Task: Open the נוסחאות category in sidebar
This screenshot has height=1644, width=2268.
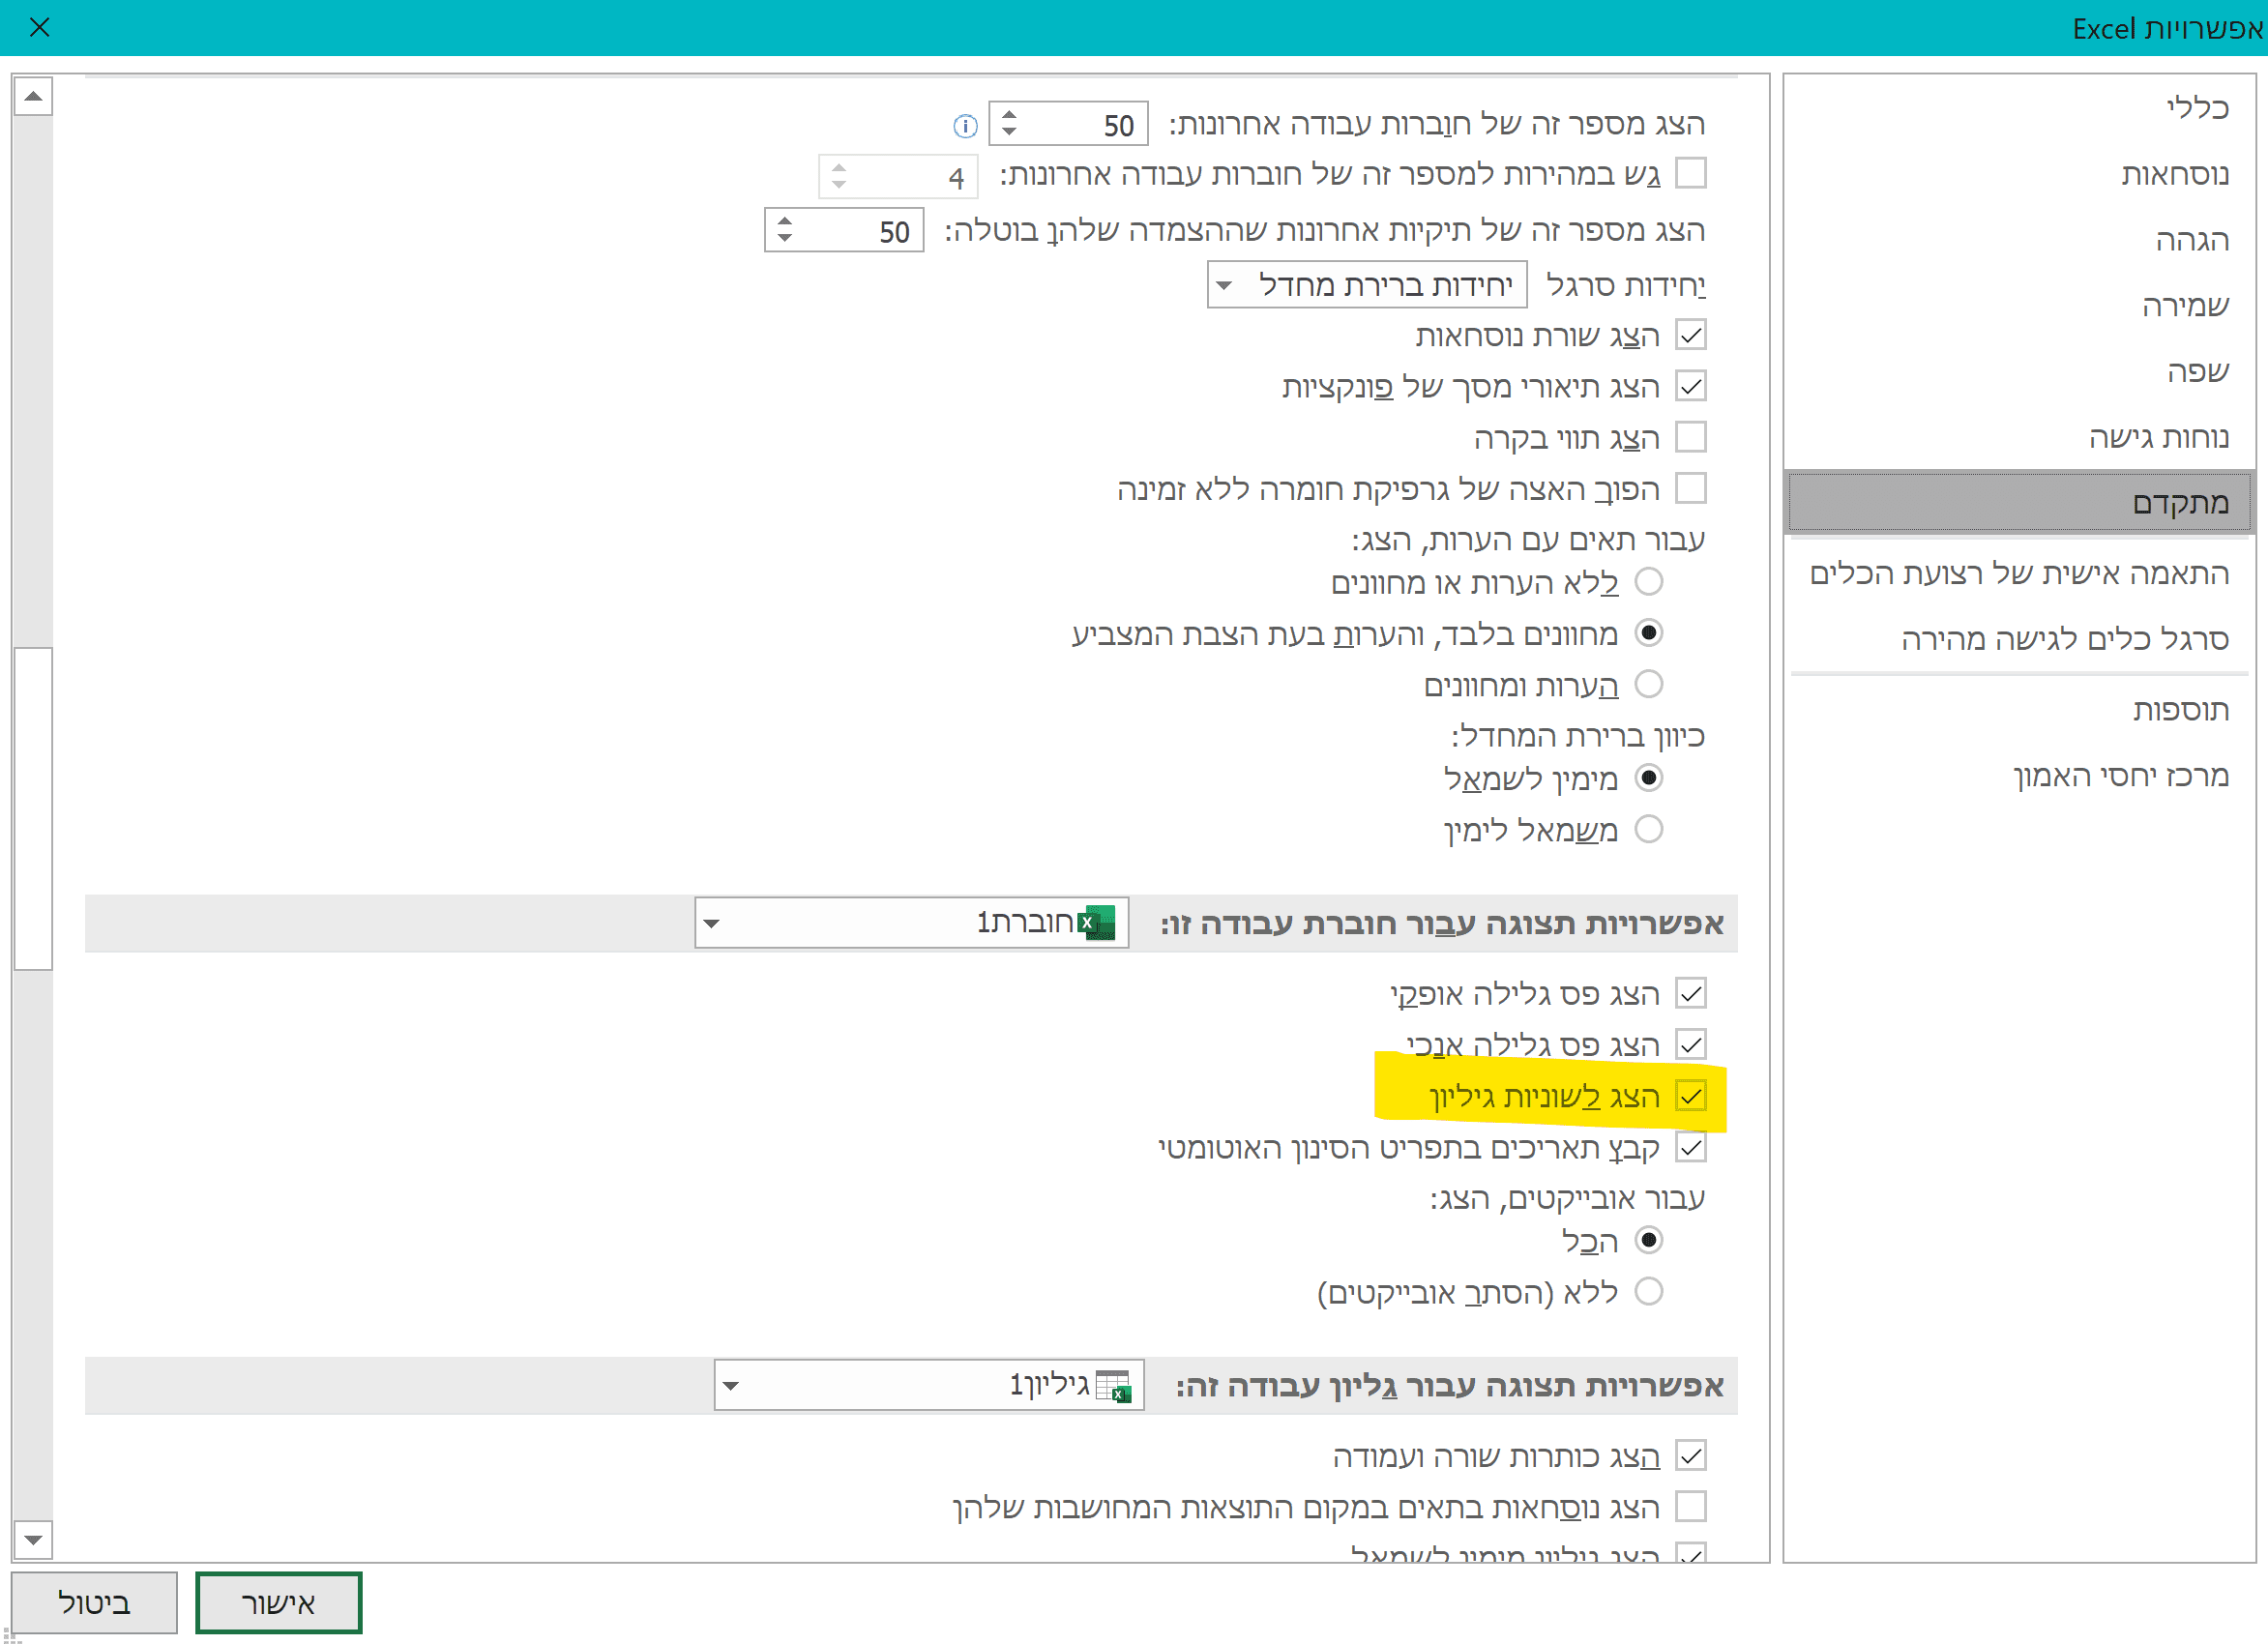Action: point(2175,174)
